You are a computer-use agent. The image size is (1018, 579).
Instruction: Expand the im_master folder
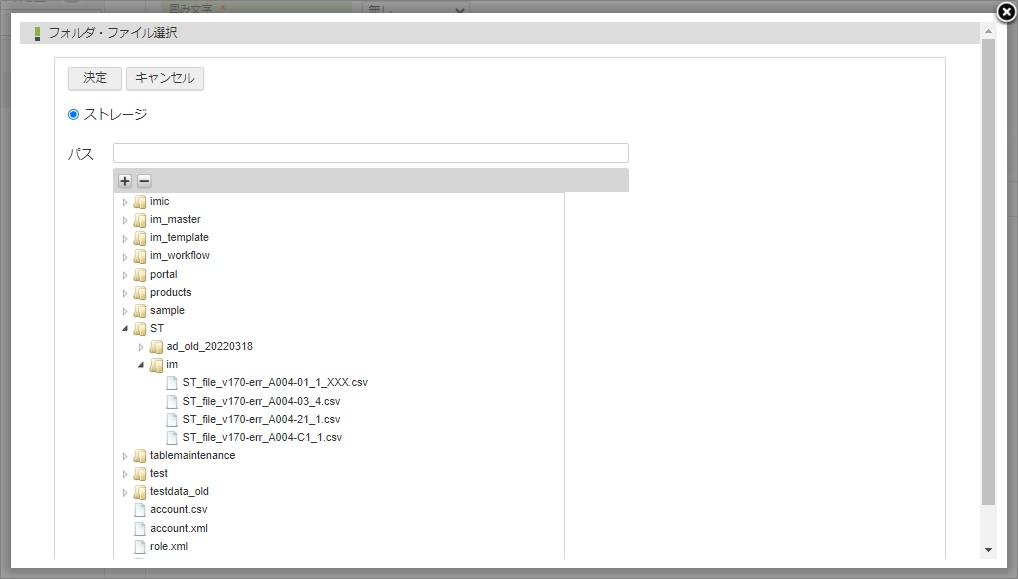click(125, 220)
